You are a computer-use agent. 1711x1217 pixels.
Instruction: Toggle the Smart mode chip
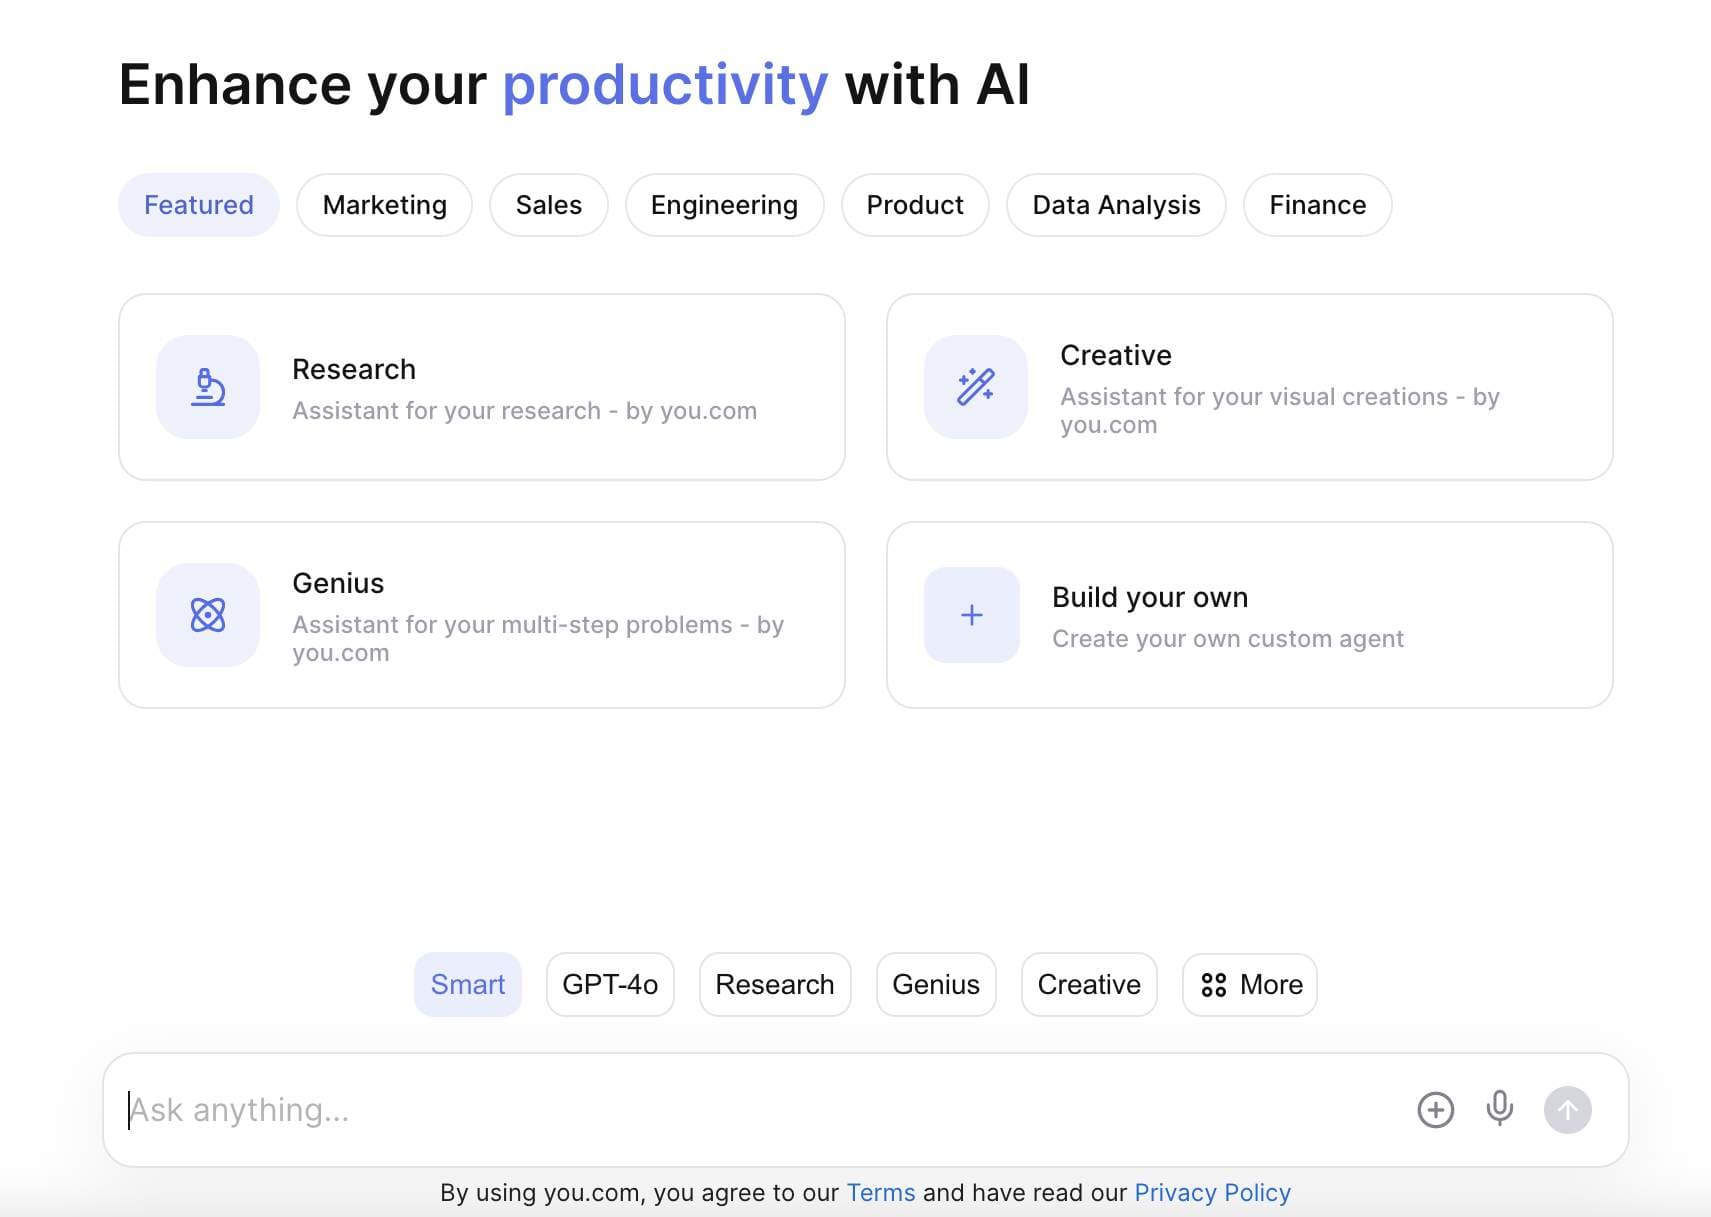tap(468, 985)
